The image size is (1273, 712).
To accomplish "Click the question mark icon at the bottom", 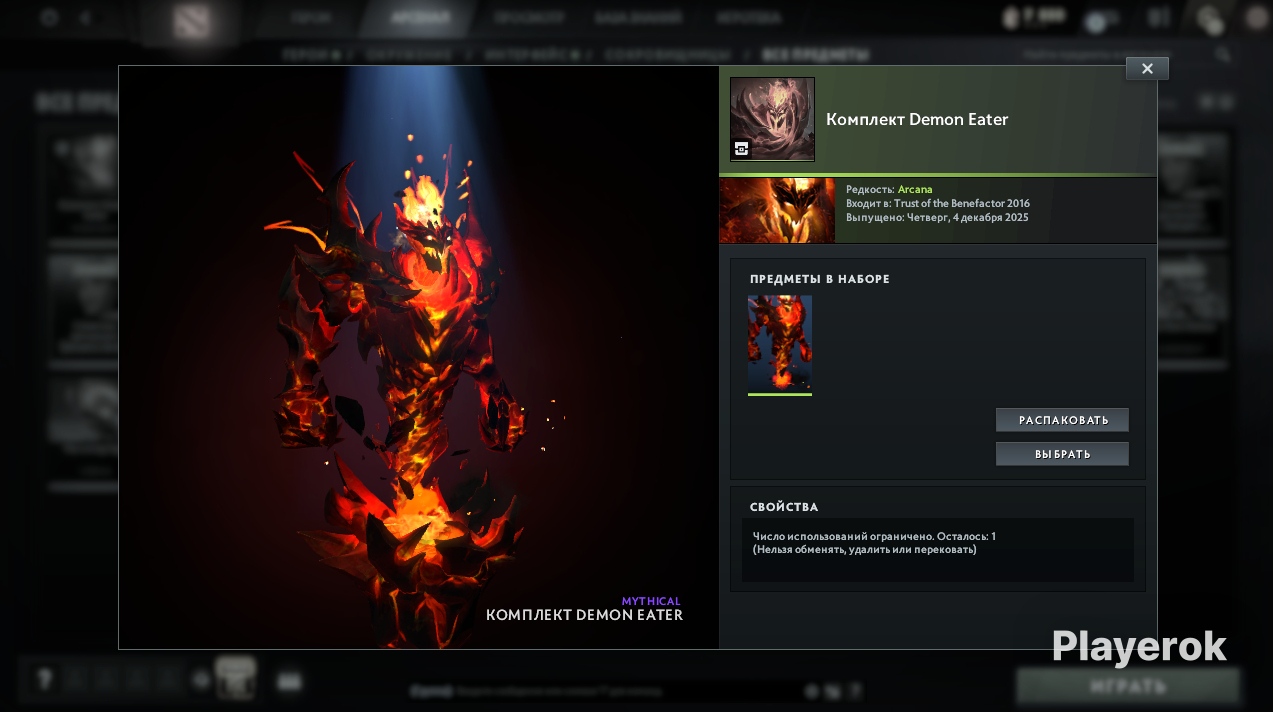I will tap(44, 680).
